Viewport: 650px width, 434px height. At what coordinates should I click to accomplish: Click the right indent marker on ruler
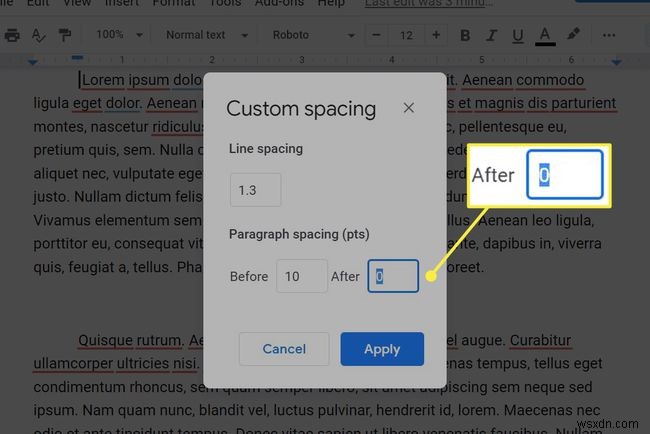tap(616, 62)
